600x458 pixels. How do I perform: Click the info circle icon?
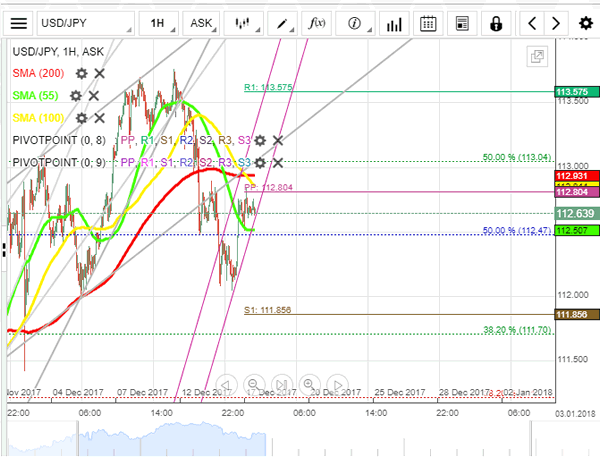click(355, 22)
